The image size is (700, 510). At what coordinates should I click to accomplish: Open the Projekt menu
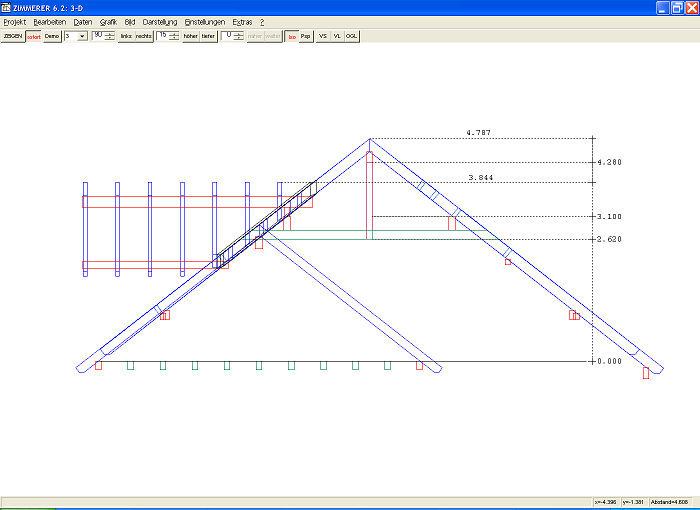[x=15, y=21]
